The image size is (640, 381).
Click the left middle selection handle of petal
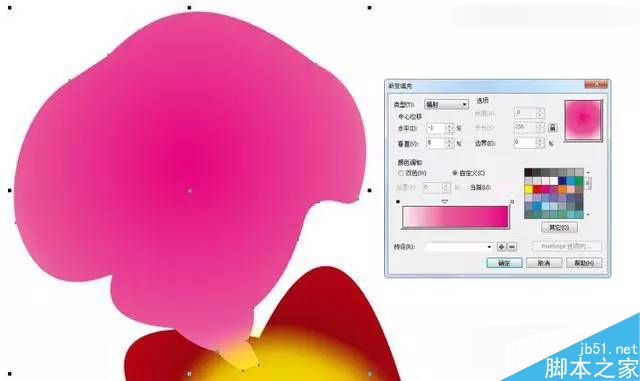point(10,190)
